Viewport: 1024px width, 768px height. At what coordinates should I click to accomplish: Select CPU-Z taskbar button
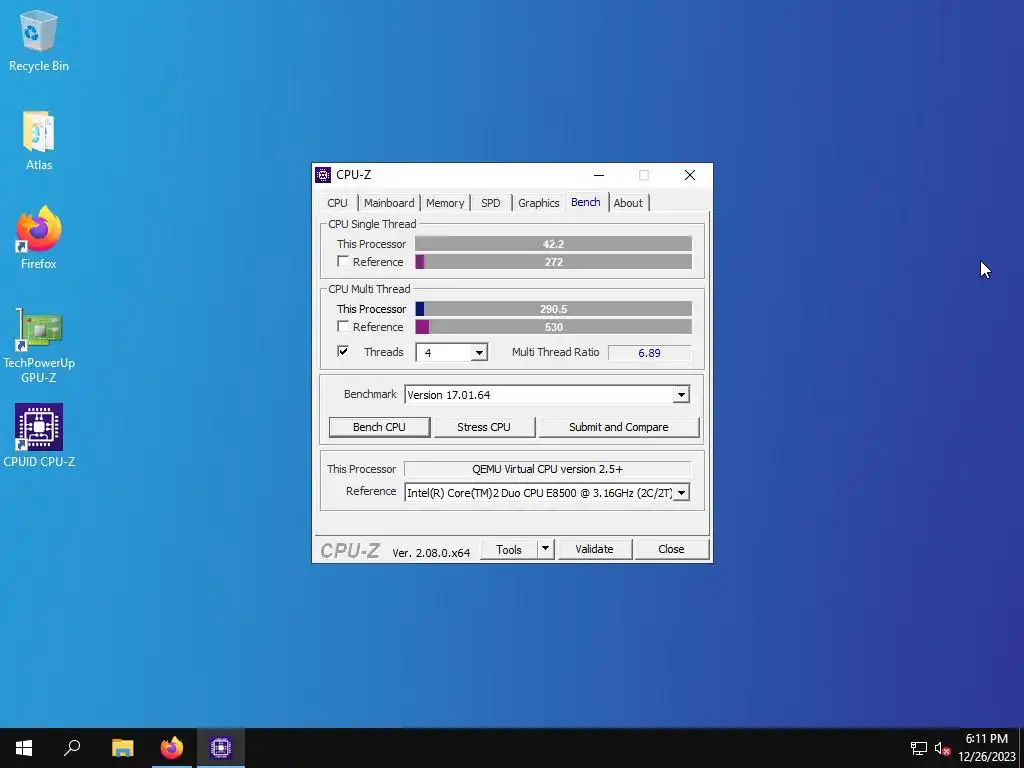[x=221, y=748]
